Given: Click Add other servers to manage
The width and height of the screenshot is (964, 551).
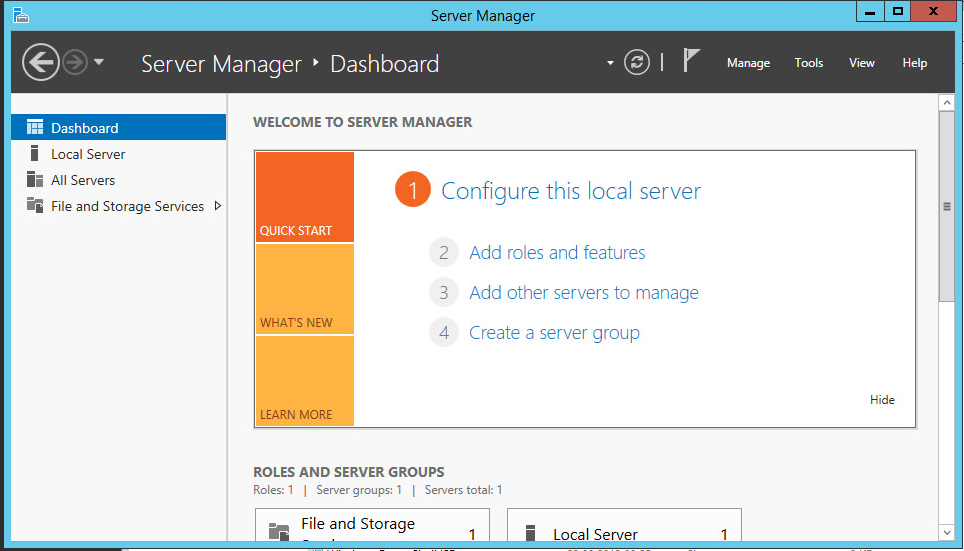Looking at the screenshot, I should tap(583, 293).
